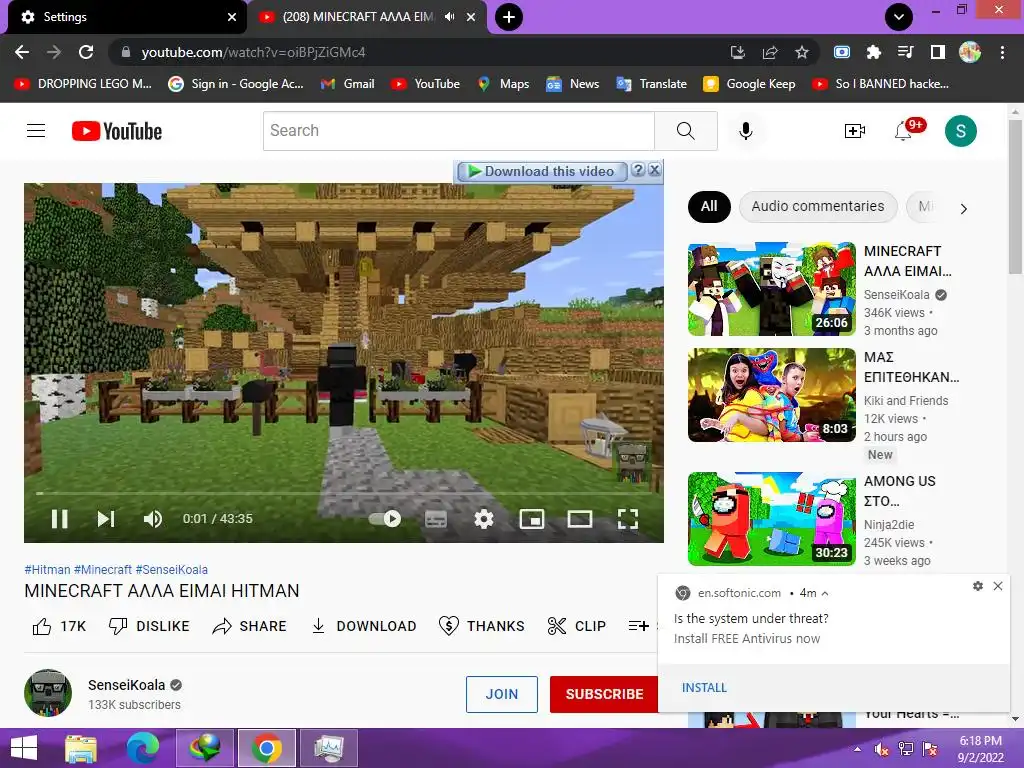Image resolution: width=1024 pixels, height=768 pixels.
Task: Save video to playlist icon
Action: click(x=638, y=626)
